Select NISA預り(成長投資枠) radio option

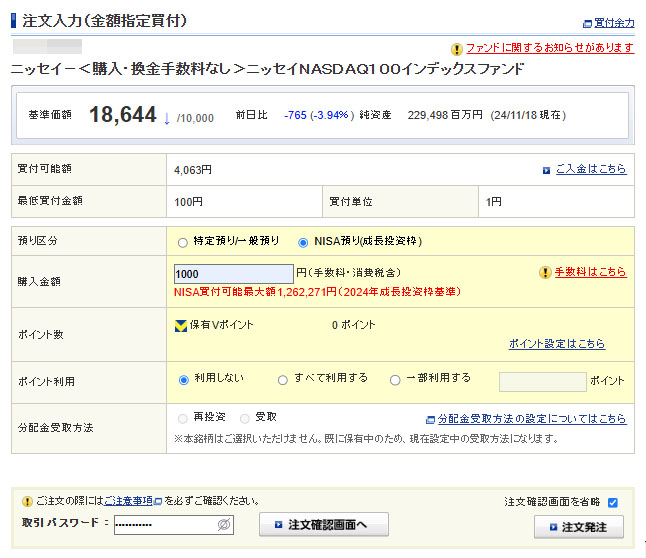pos(304,242)
